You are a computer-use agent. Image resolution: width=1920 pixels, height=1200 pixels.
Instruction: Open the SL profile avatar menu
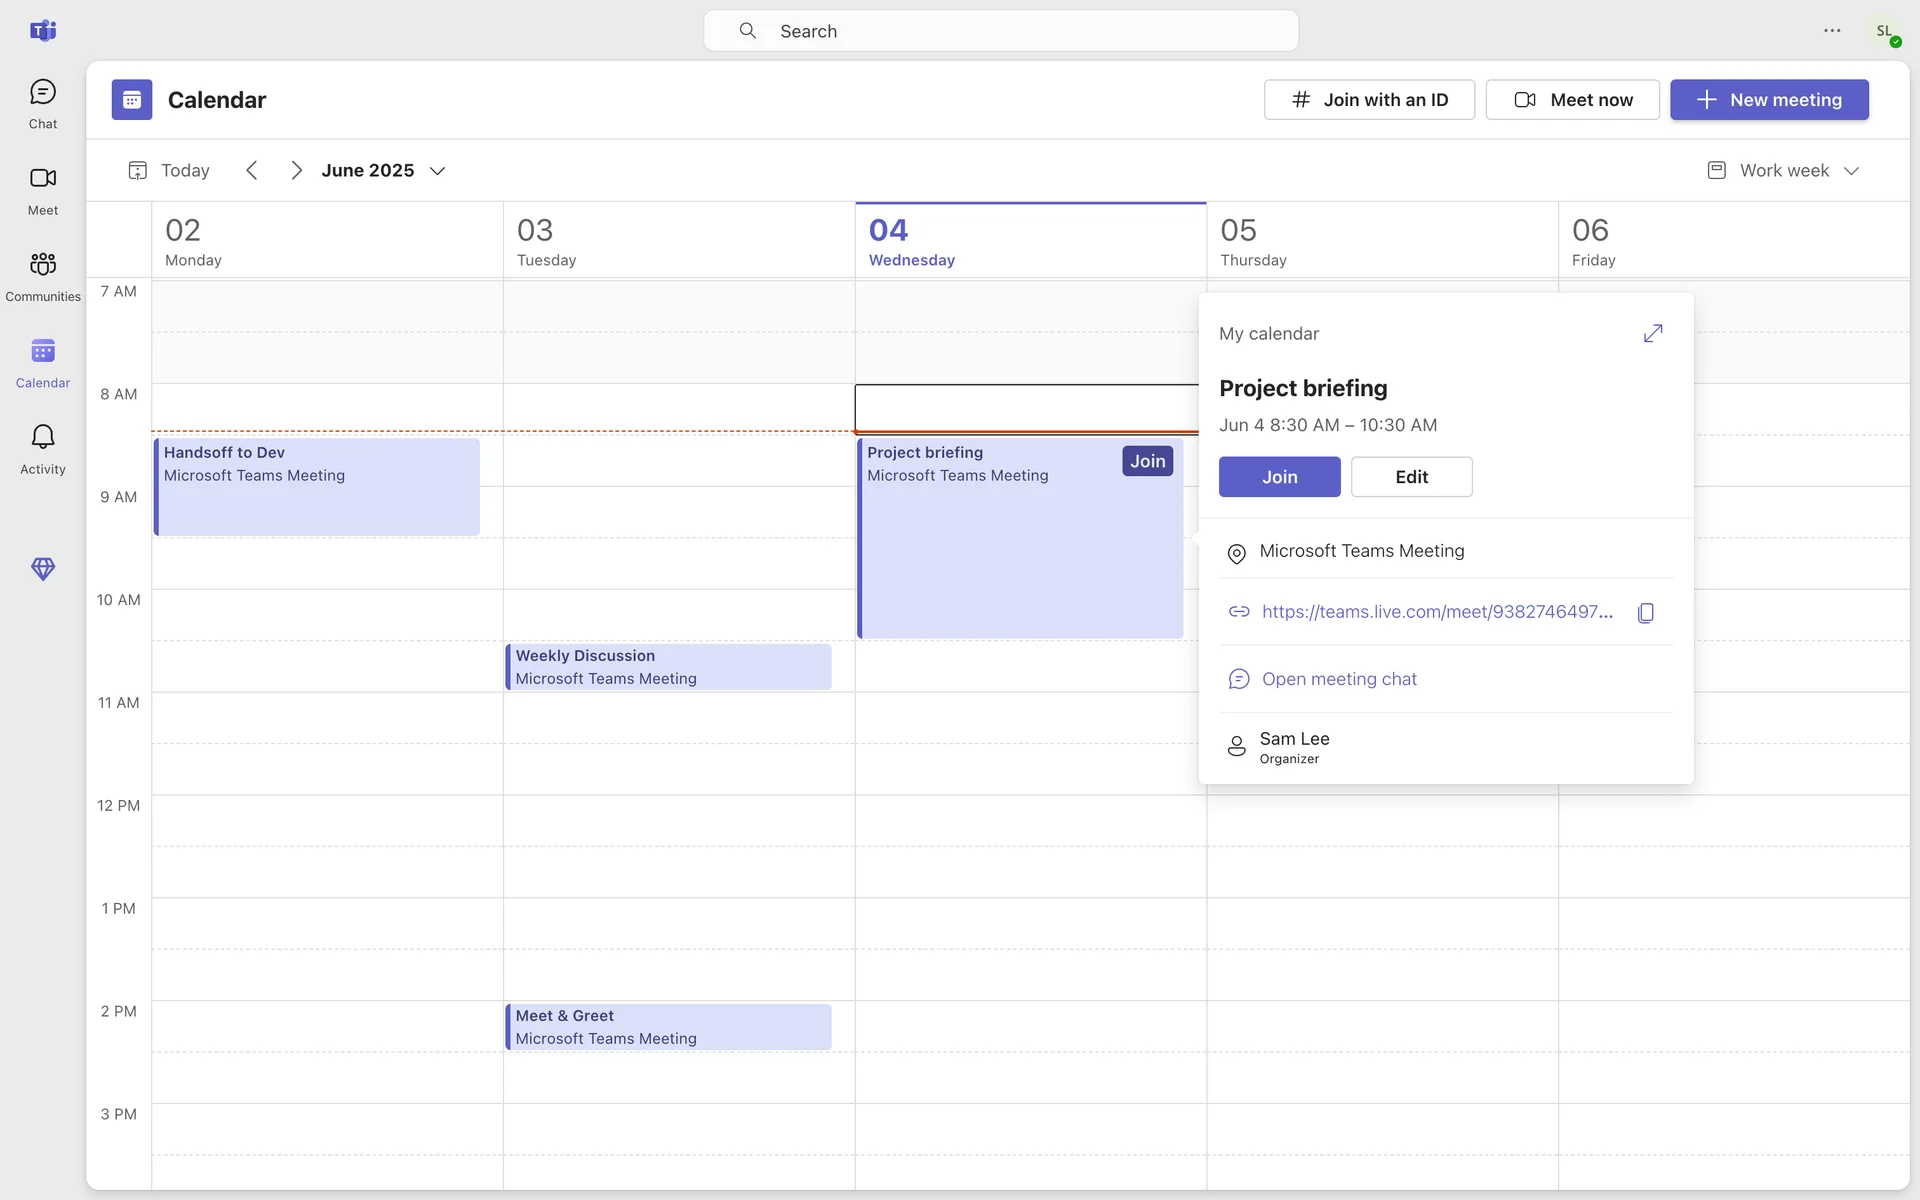pos(1884,31)
